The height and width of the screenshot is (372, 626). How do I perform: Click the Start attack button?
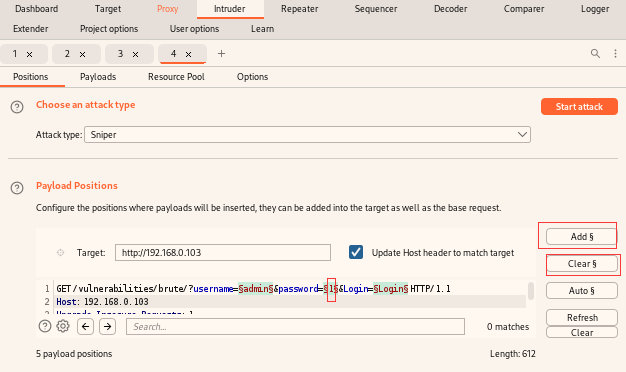(579, 107)
